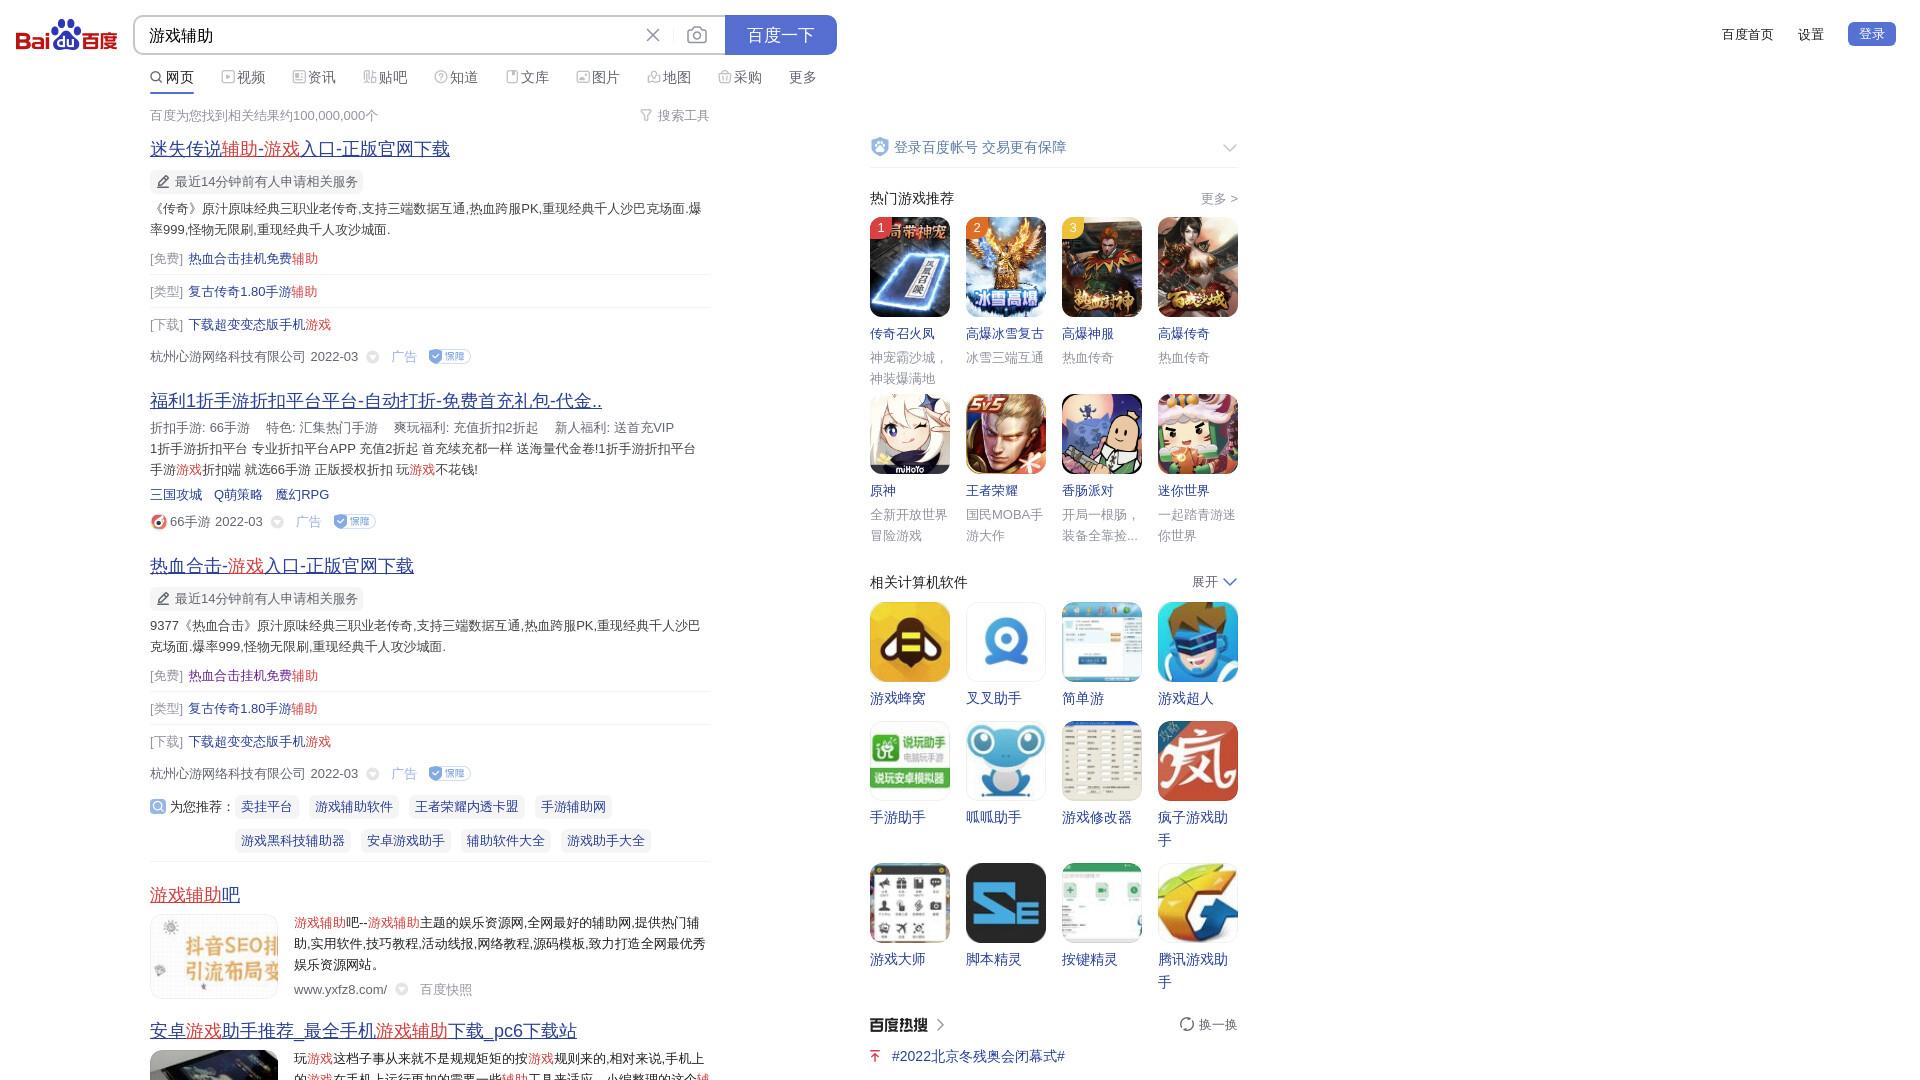Open 游戏大师 software icon
The image size is (1920, 1080).
coord(910,903)
